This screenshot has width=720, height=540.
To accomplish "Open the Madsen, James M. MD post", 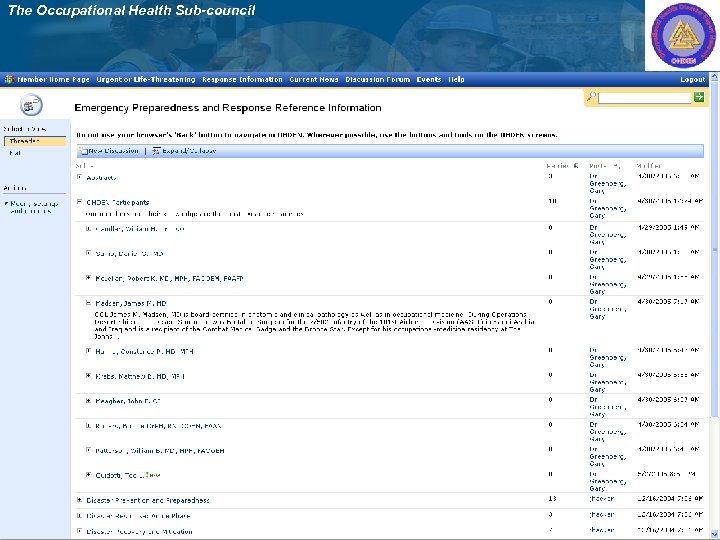I will coord(130,303).
